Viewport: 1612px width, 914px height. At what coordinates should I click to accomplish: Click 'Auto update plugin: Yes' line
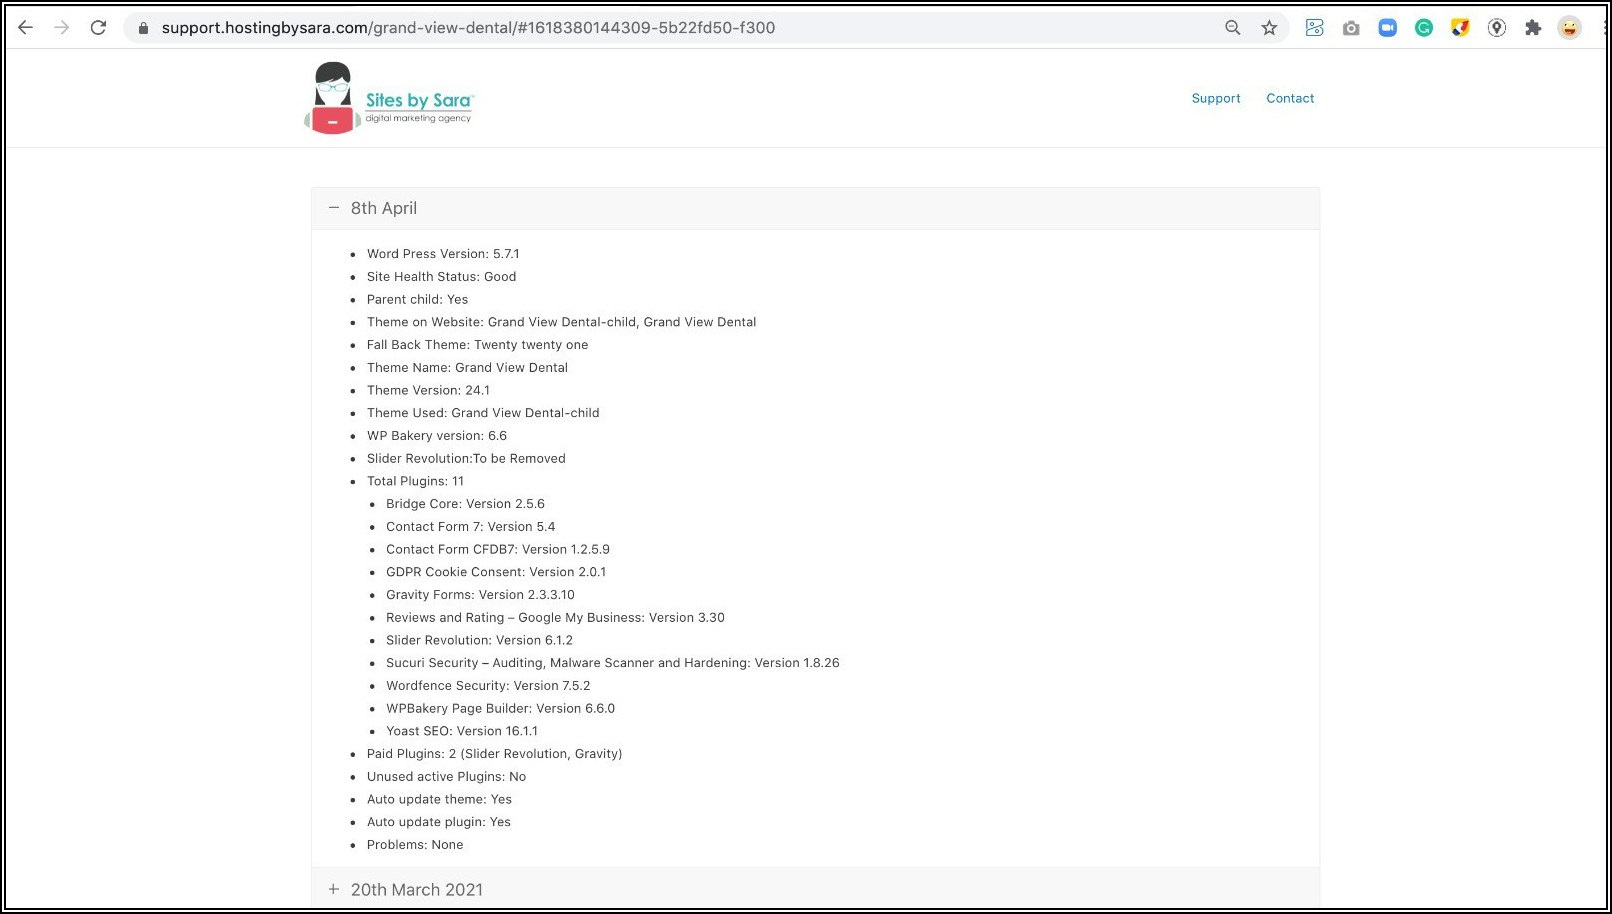point(438,822)
